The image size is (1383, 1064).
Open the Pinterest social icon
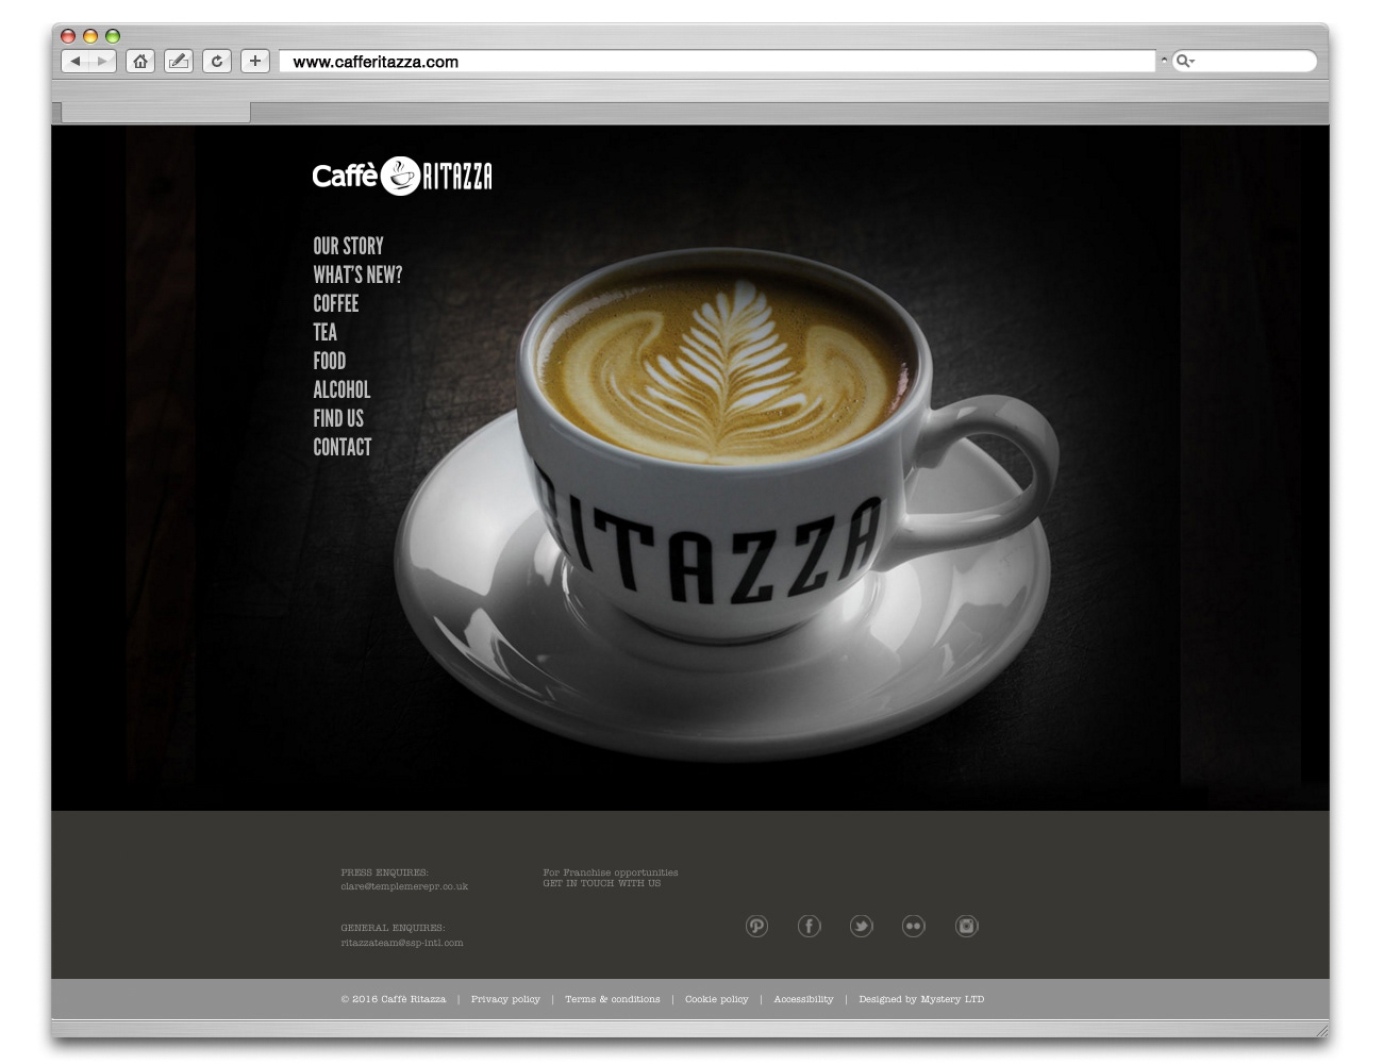[x=757, y=927]
